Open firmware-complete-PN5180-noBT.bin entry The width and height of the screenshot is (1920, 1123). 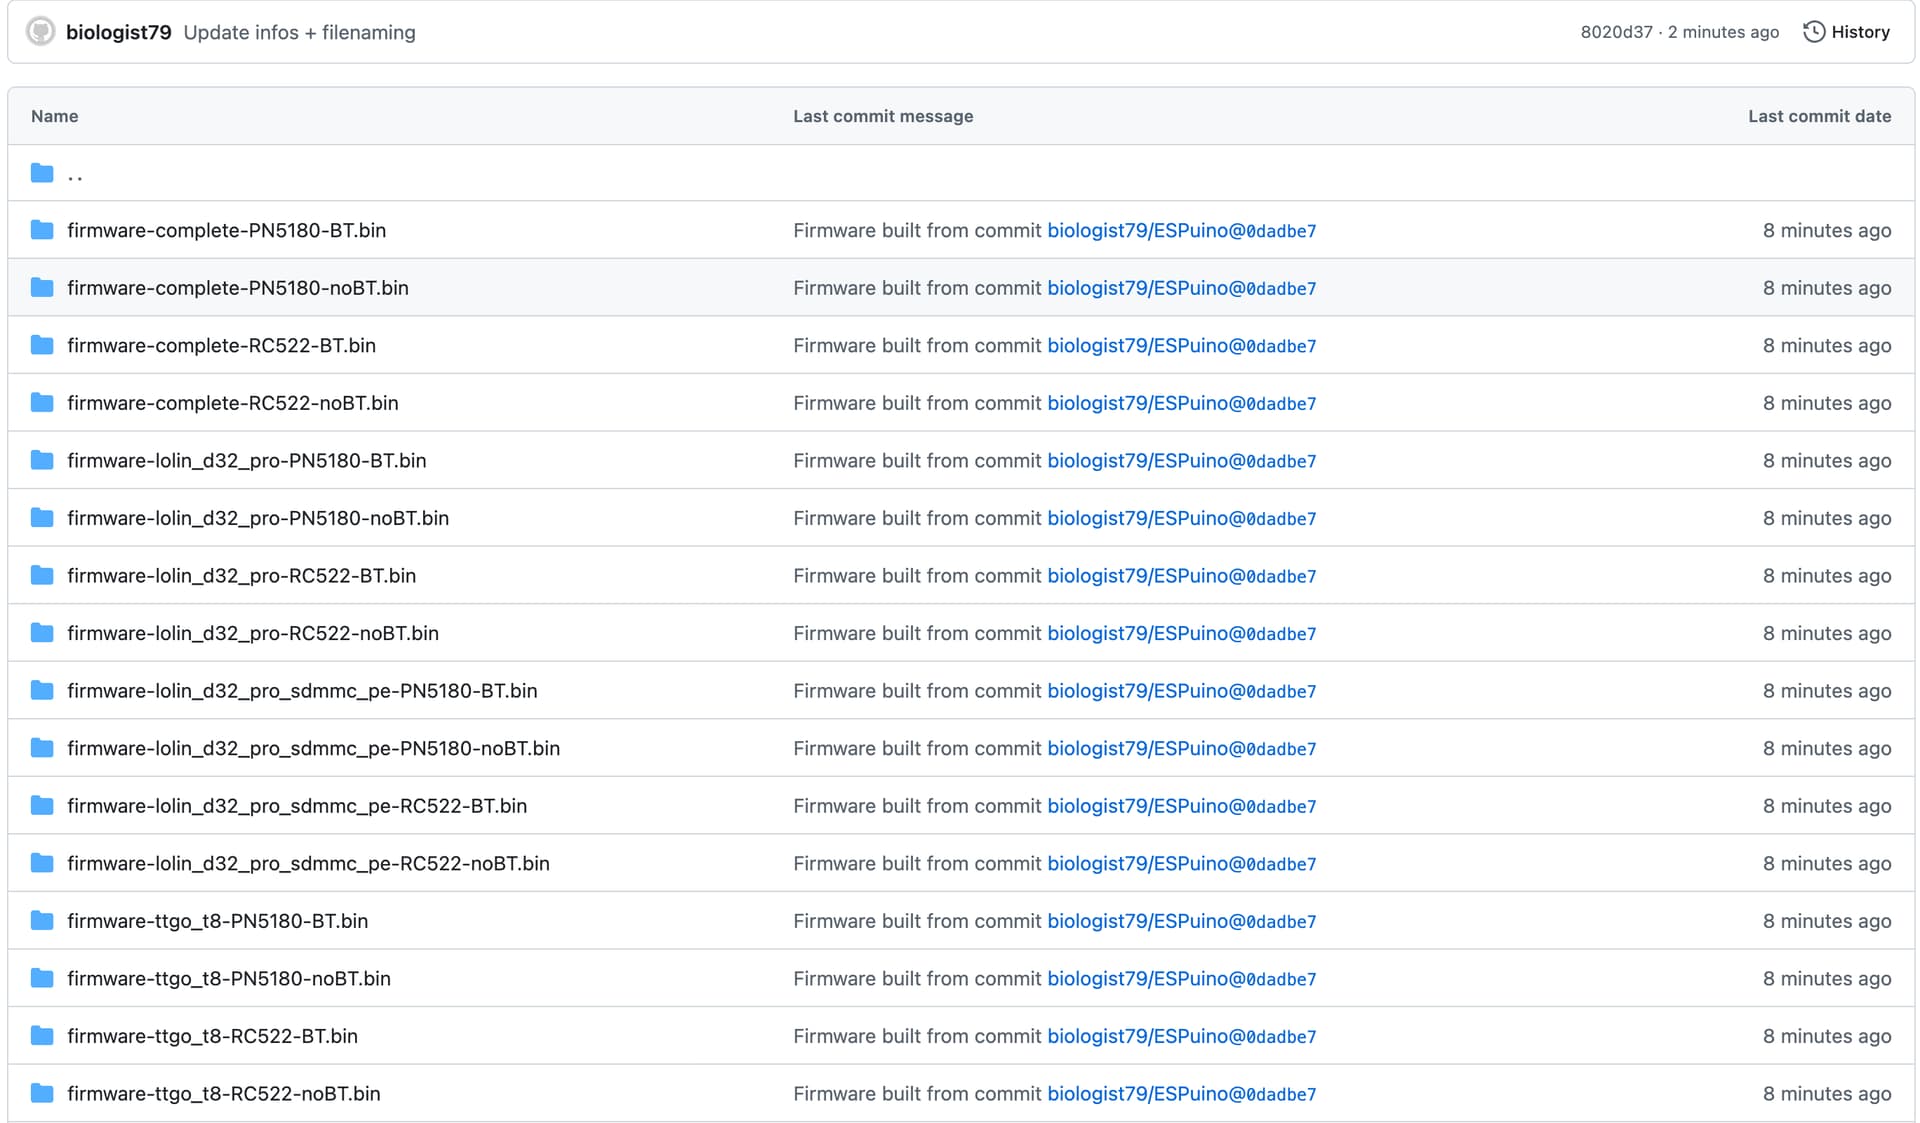tap(237, 288)
